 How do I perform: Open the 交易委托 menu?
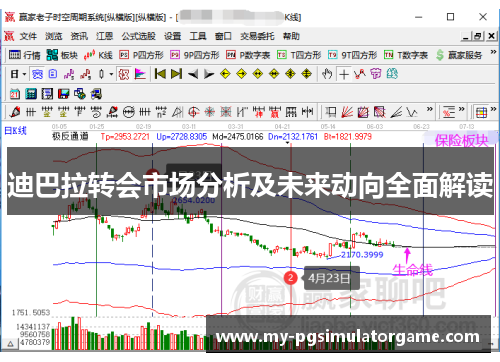tap(257, 36)
